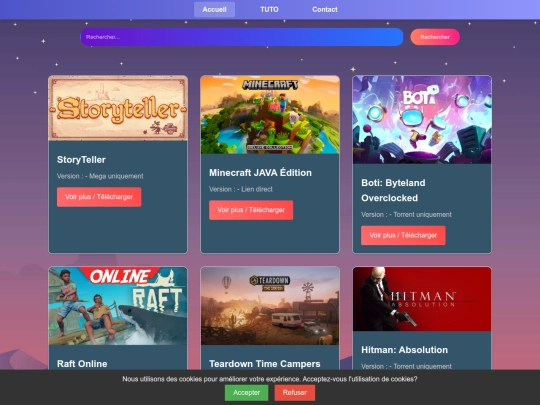Select the Hitman: Absolution title
Viewport: 540px width, 405px height.
tap(405, 350)
